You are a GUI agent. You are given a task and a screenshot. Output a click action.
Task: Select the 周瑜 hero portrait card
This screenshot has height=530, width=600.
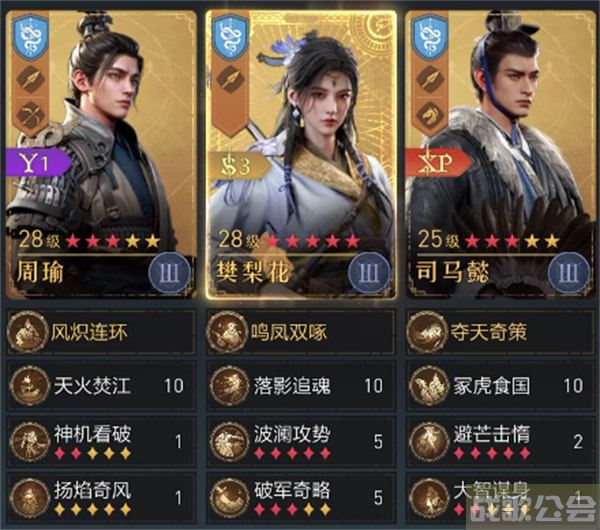click(101, 154)
